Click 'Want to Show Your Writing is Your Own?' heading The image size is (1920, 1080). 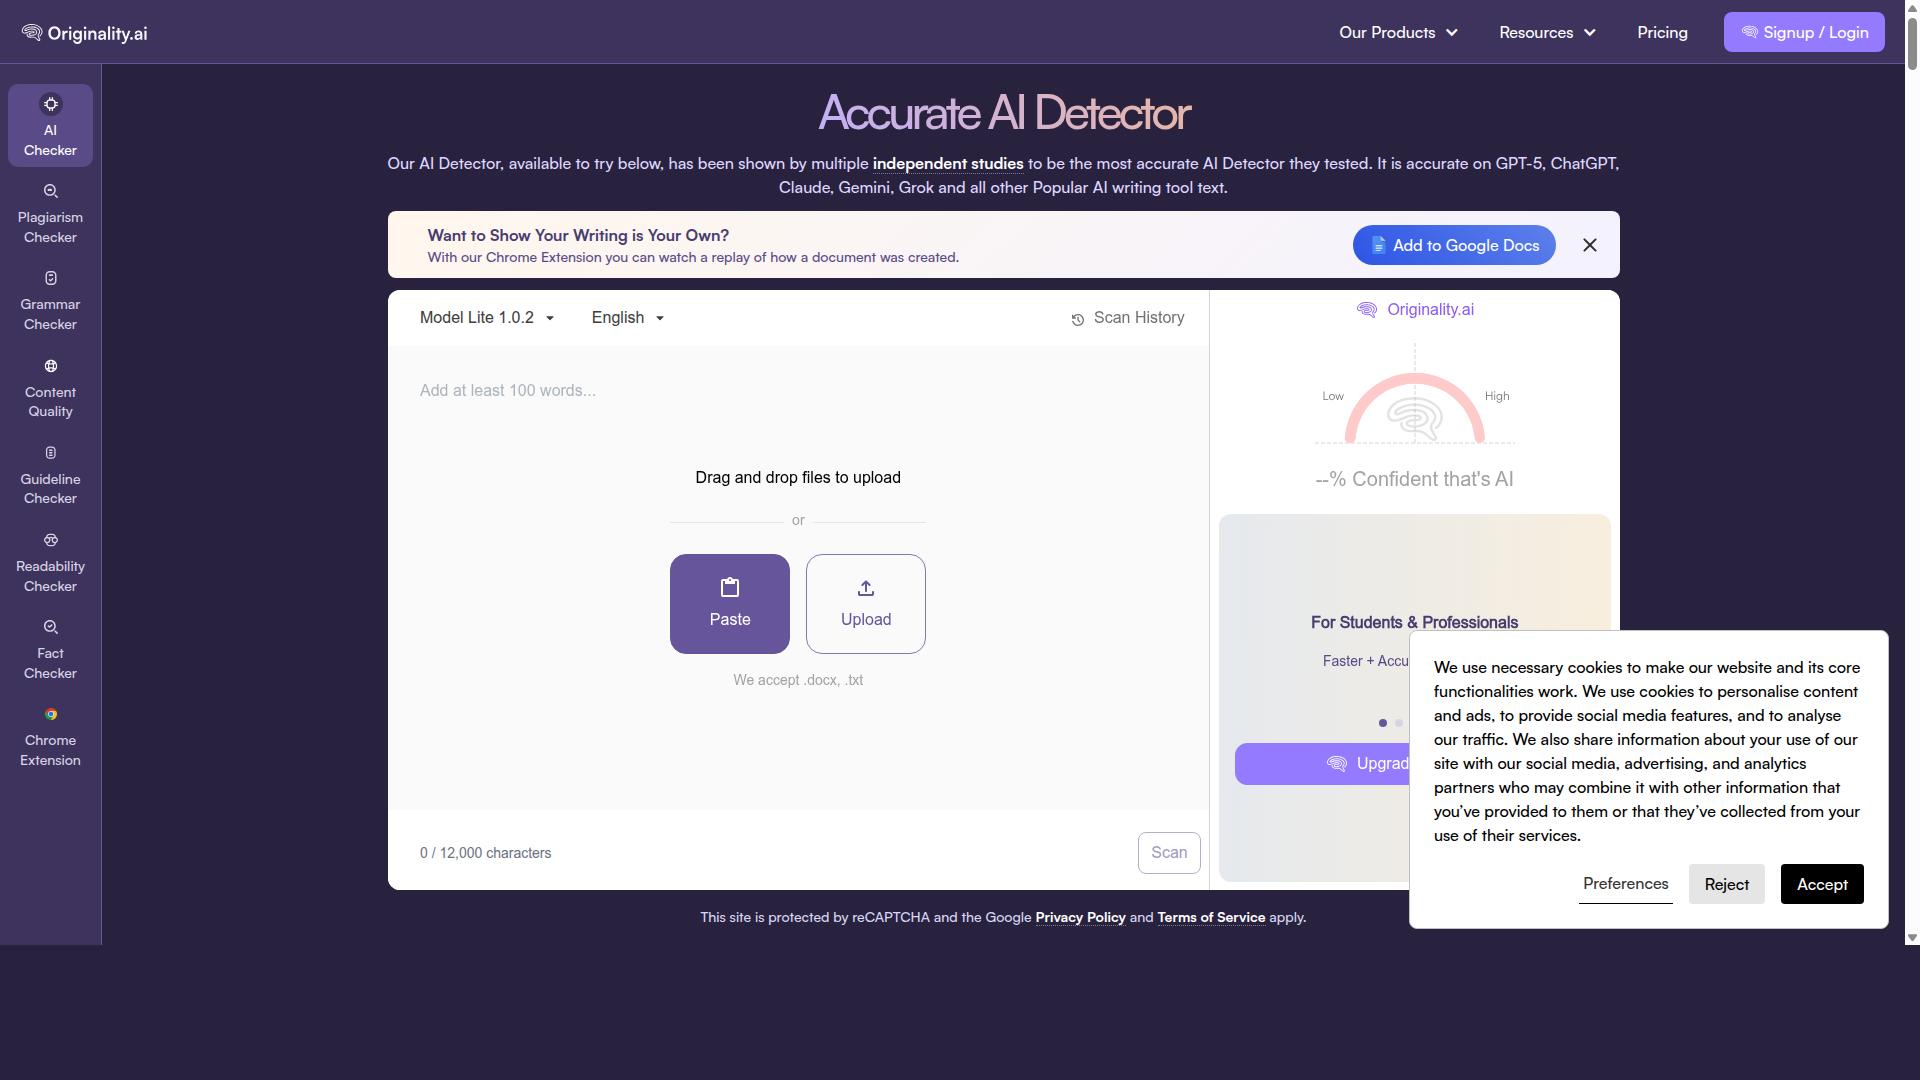click(x=578, y=236)
